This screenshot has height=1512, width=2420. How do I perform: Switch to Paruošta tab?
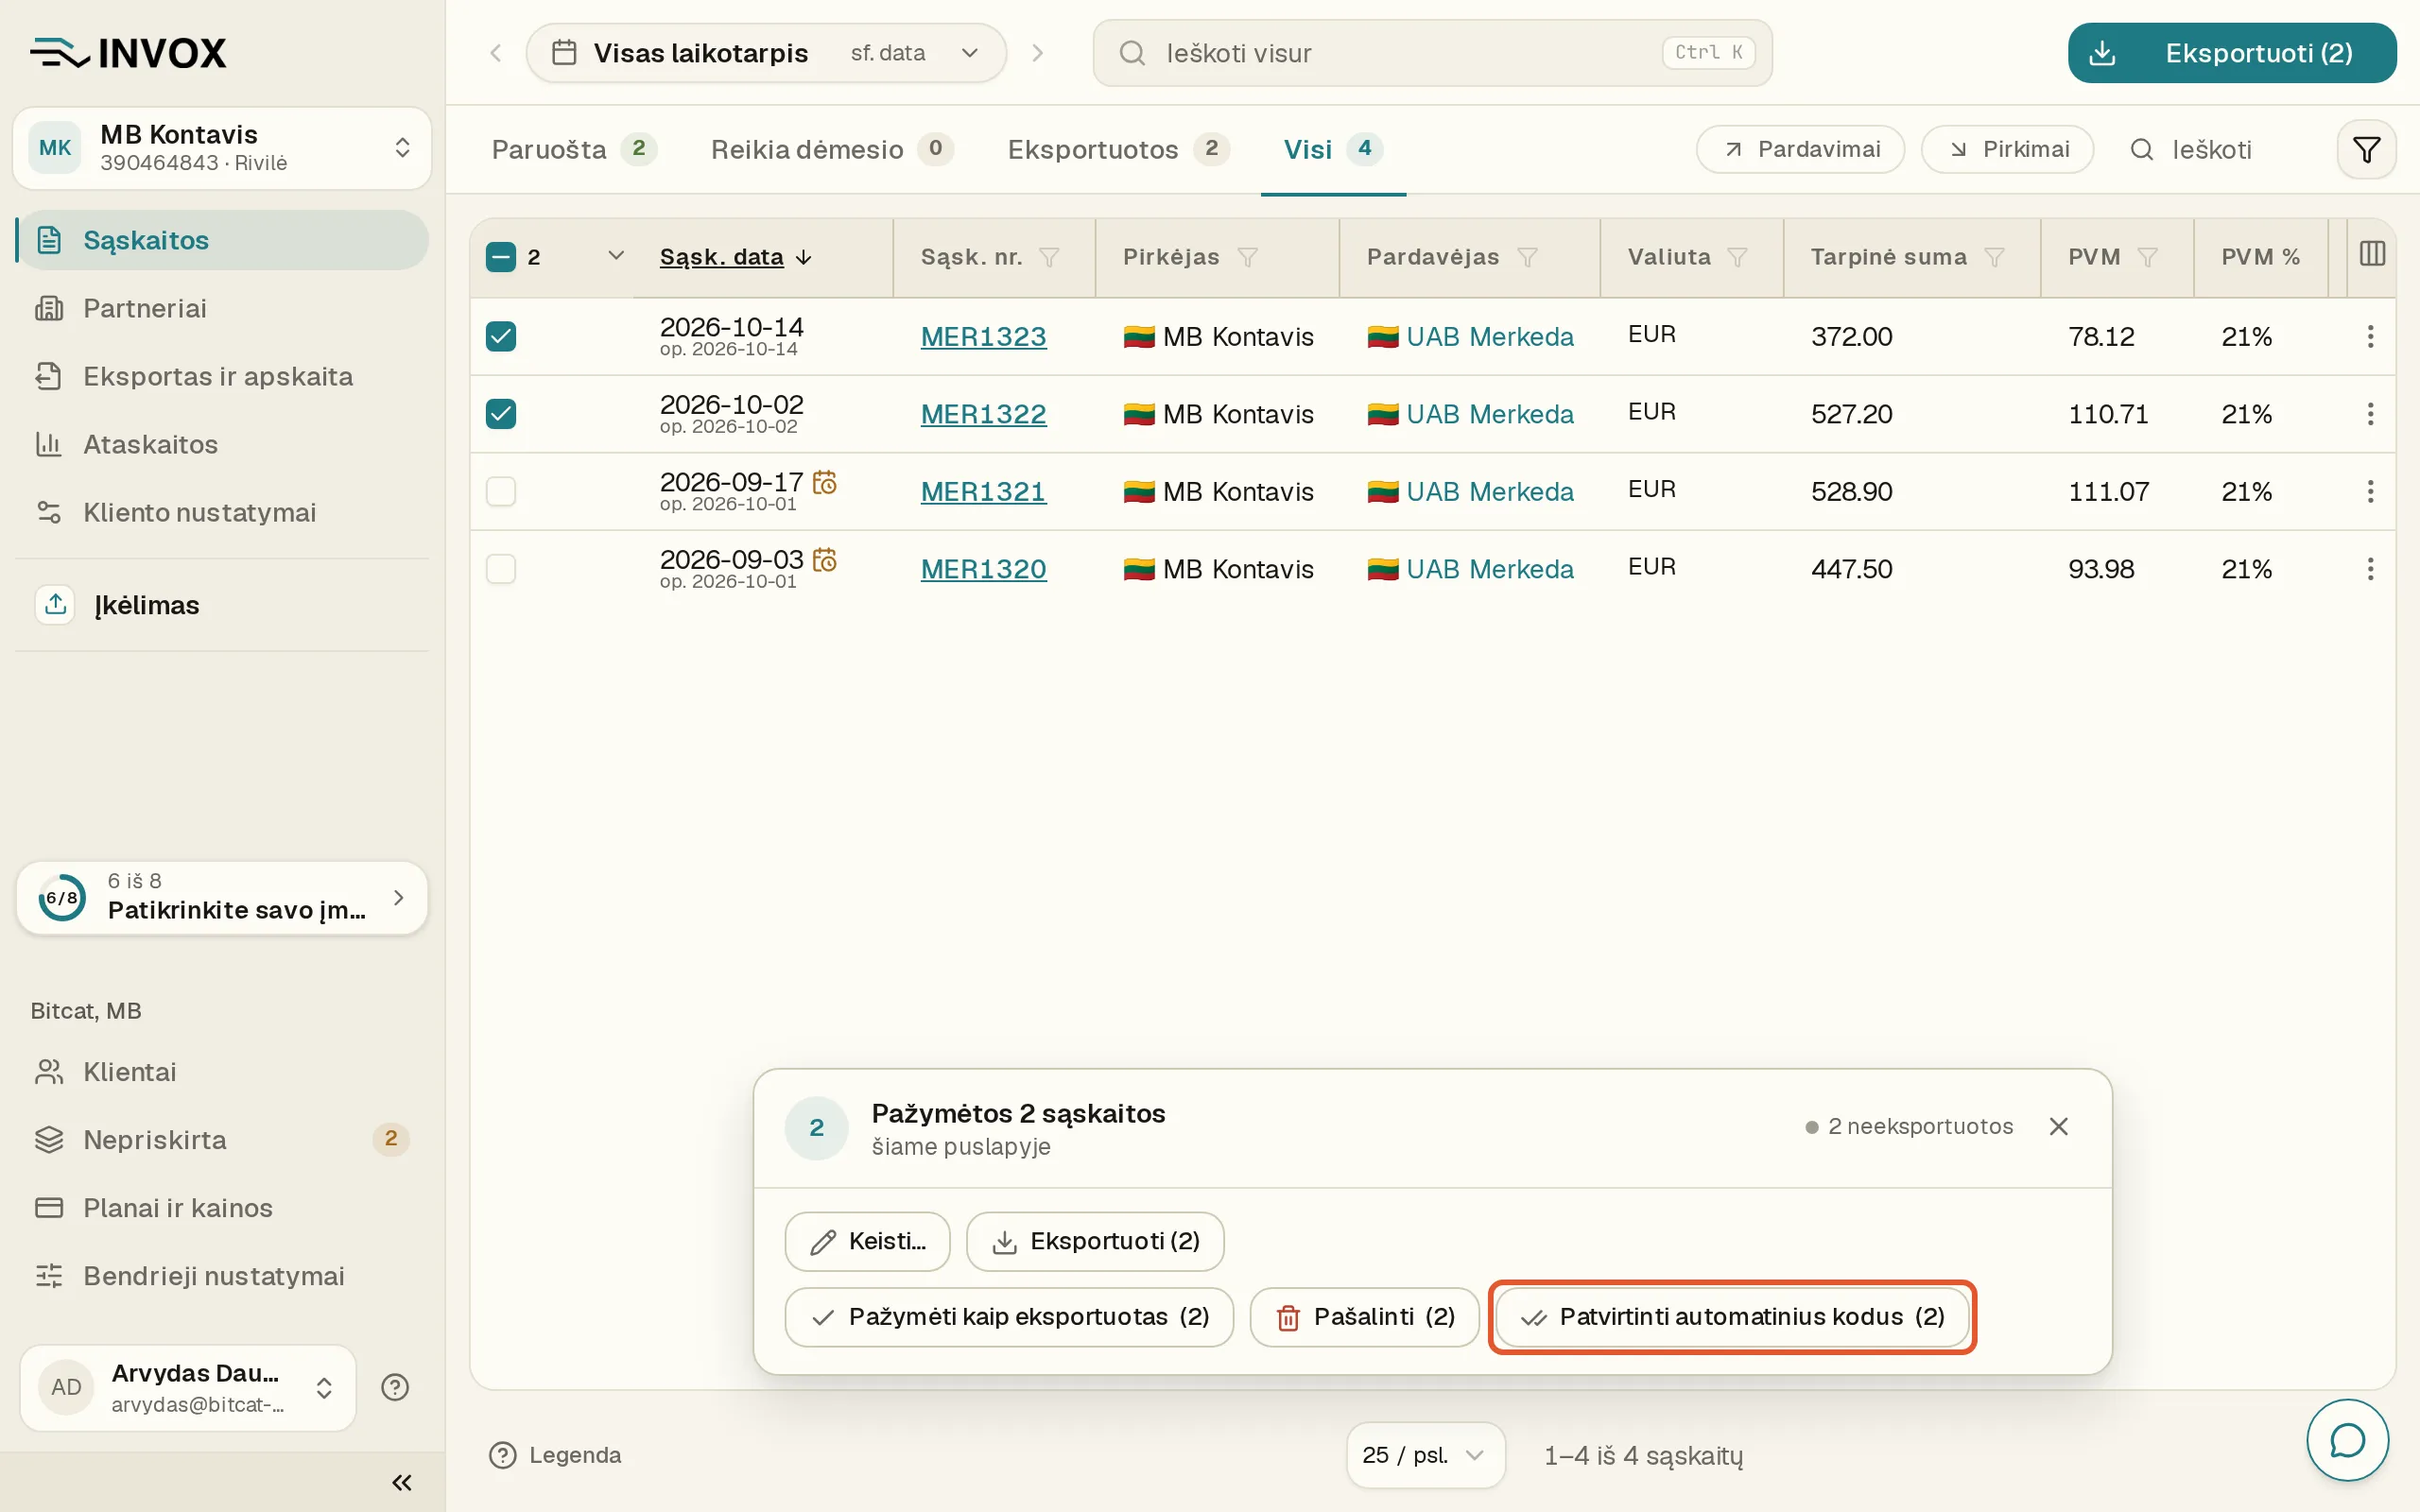point(573,150)
